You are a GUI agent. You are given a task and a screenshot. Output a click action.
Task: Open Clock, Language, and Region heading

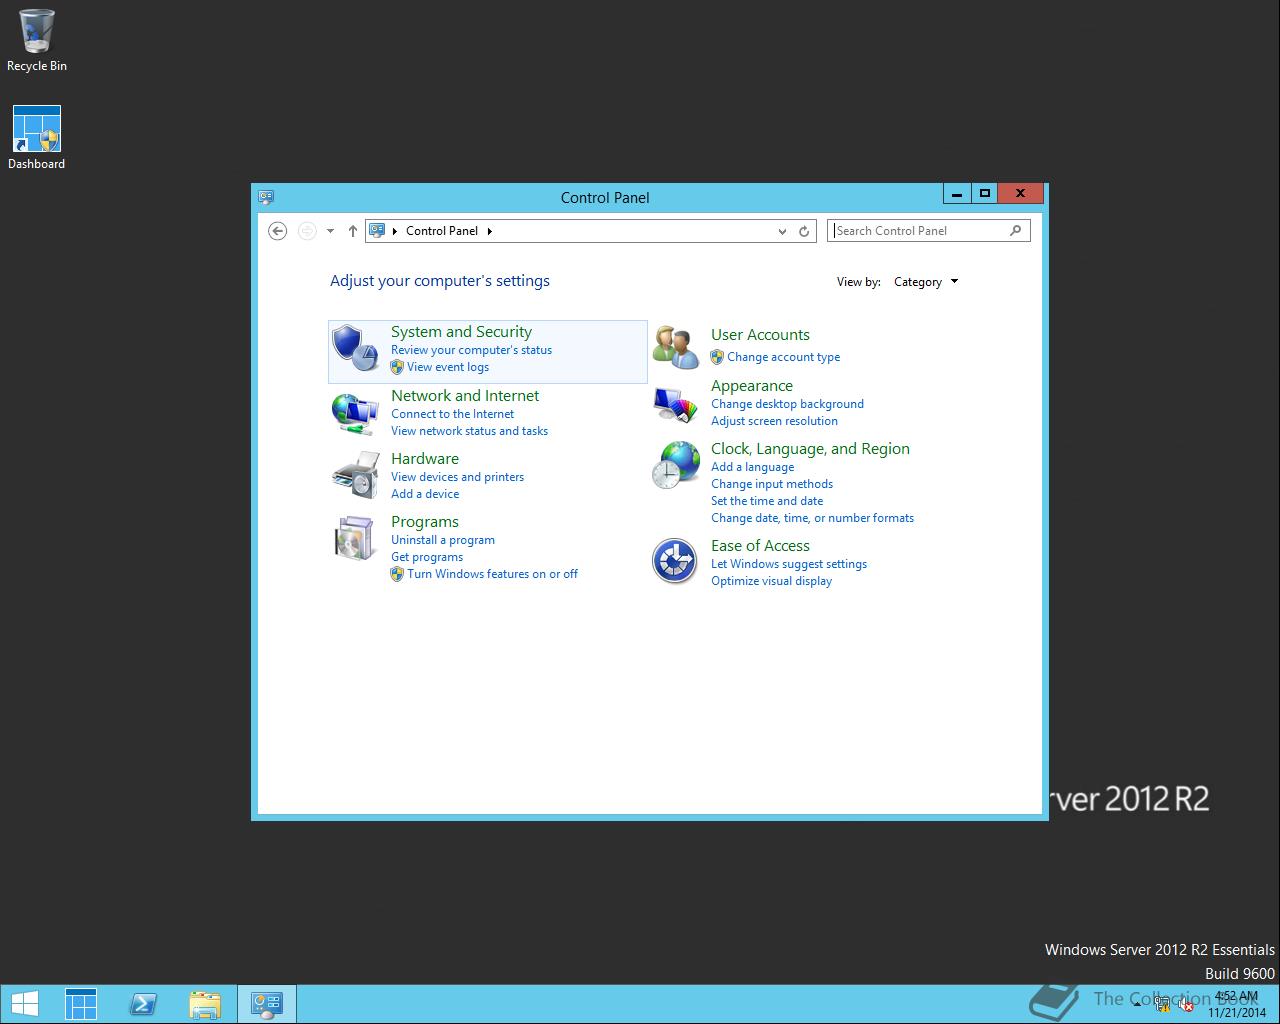point(810,449)
